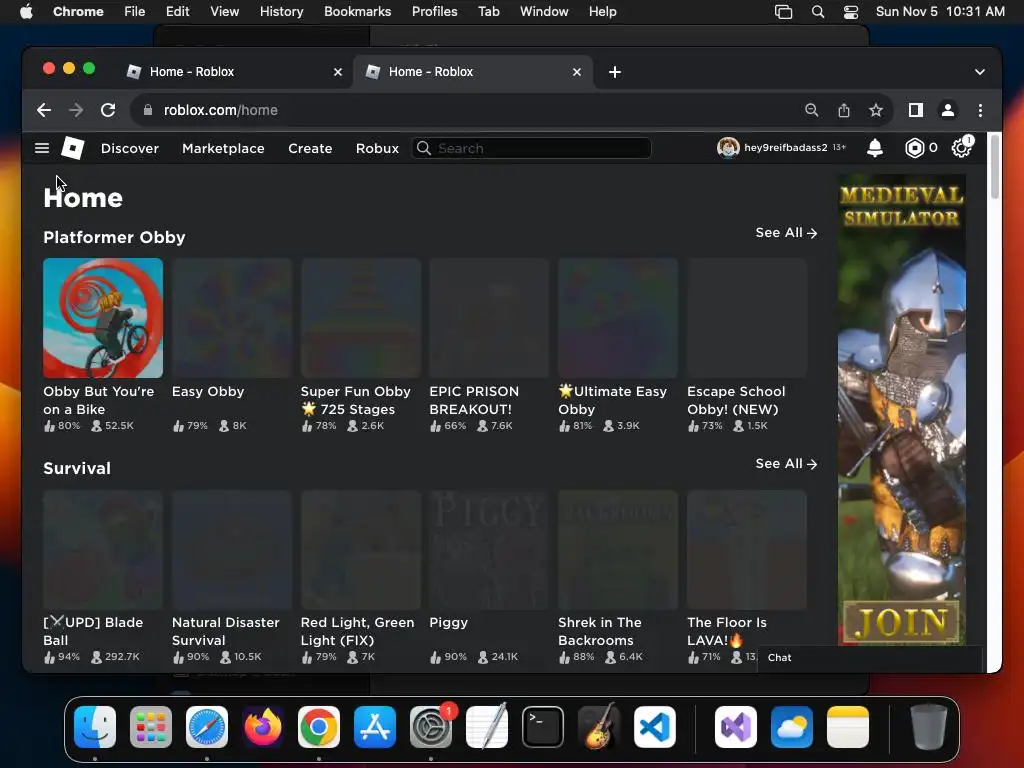Screen dimensions: 1024x768
Task: Open the Chrome profile icon
Action: pyautogui.click(x=948, y=110)
